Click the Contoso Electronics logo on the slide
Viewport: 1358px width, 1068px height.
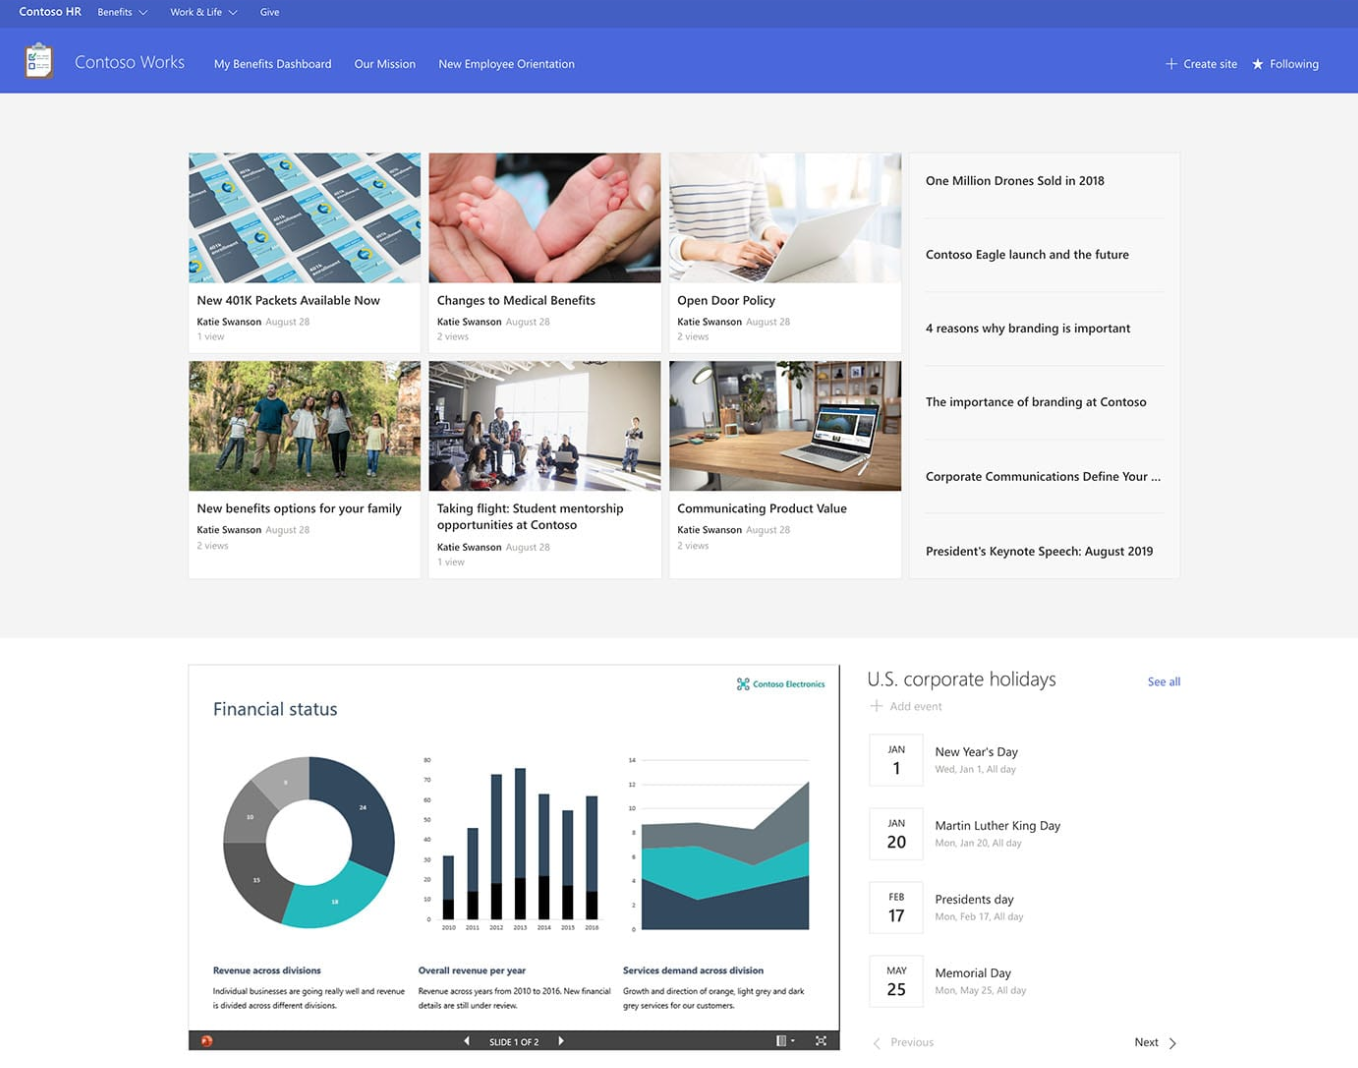coord(781,684)
